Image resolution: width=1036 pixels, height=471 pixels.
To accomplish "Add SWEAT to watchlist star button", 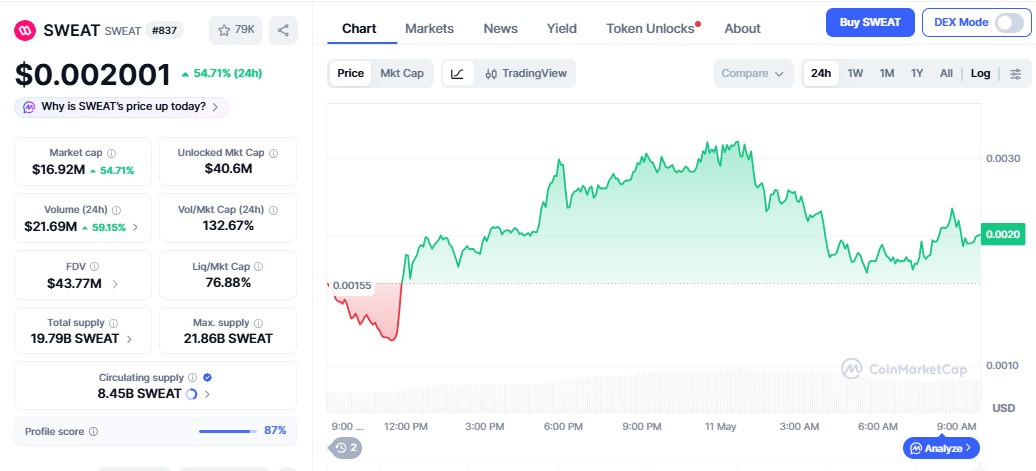I will pos(236,30).
